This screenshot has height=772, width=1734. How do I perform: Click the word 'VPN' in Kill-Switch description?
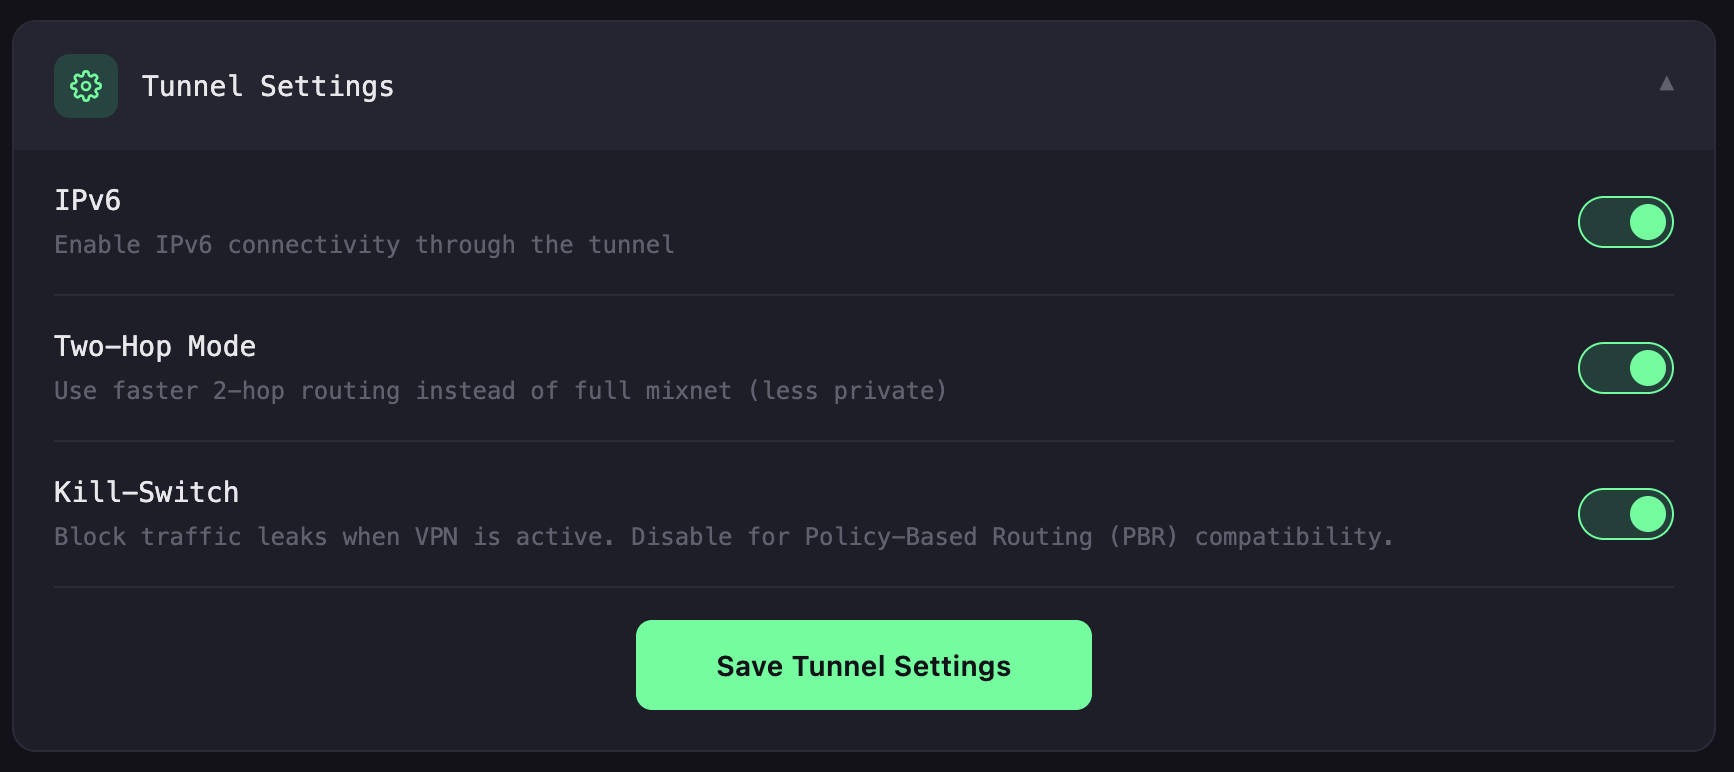[436, 537]
